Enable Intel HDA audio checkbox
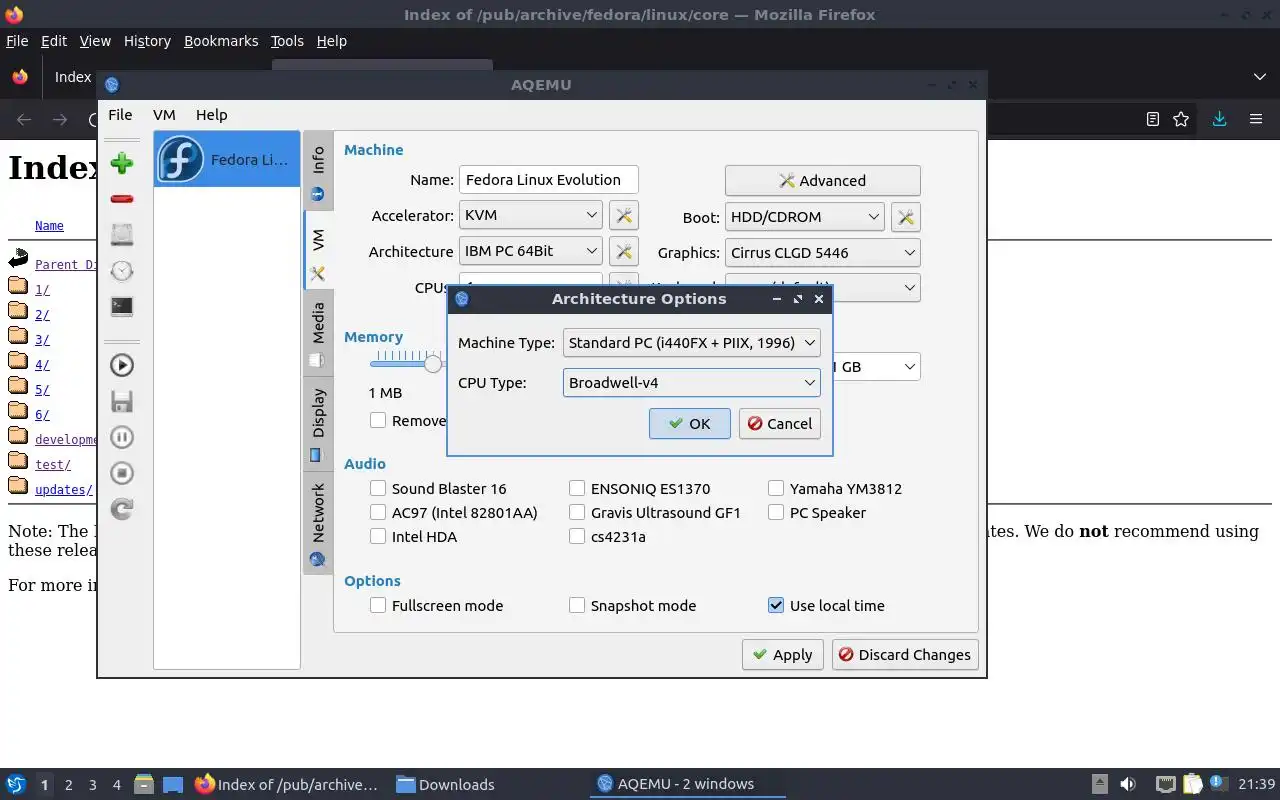The image size is (1280, 800). [x=378, y=536]
